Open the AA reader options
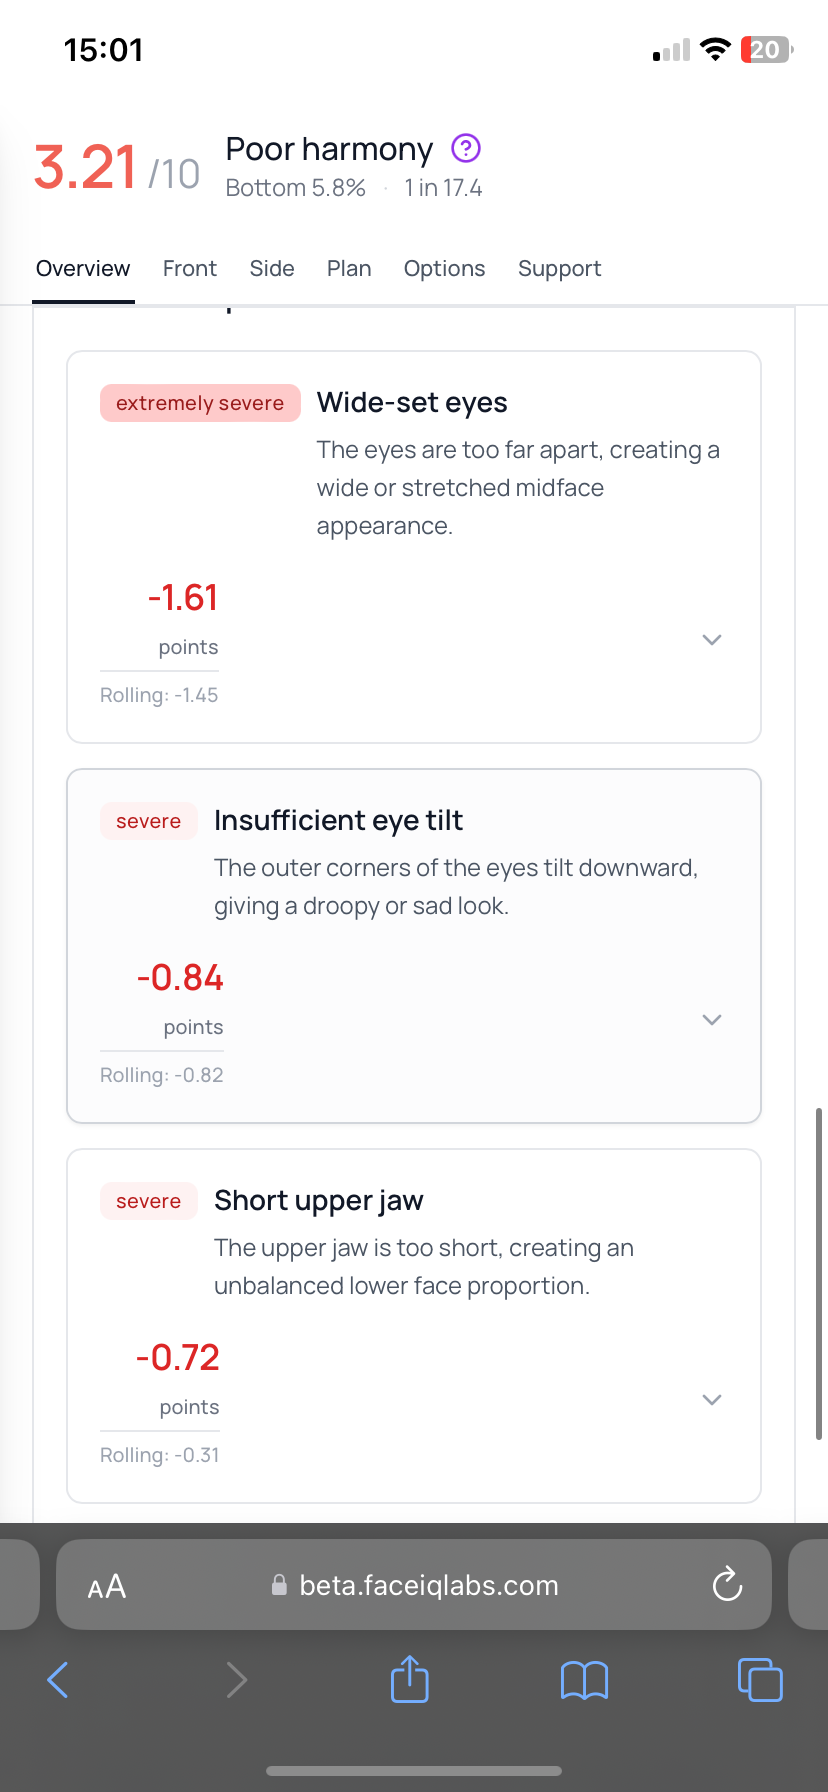Screen dimensions: 828x1792 107,1586
